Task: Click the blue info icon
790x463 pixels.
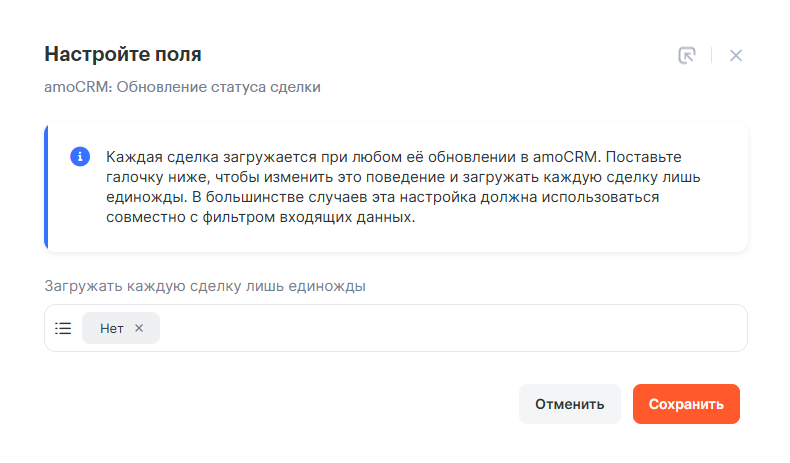Action: pos(79,158)
